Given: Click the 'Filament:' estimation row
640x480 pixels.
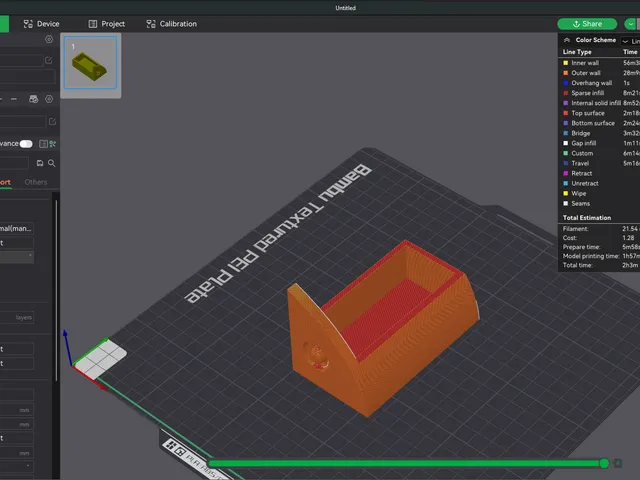Looking at the screenshot, I should pos(601,229).
